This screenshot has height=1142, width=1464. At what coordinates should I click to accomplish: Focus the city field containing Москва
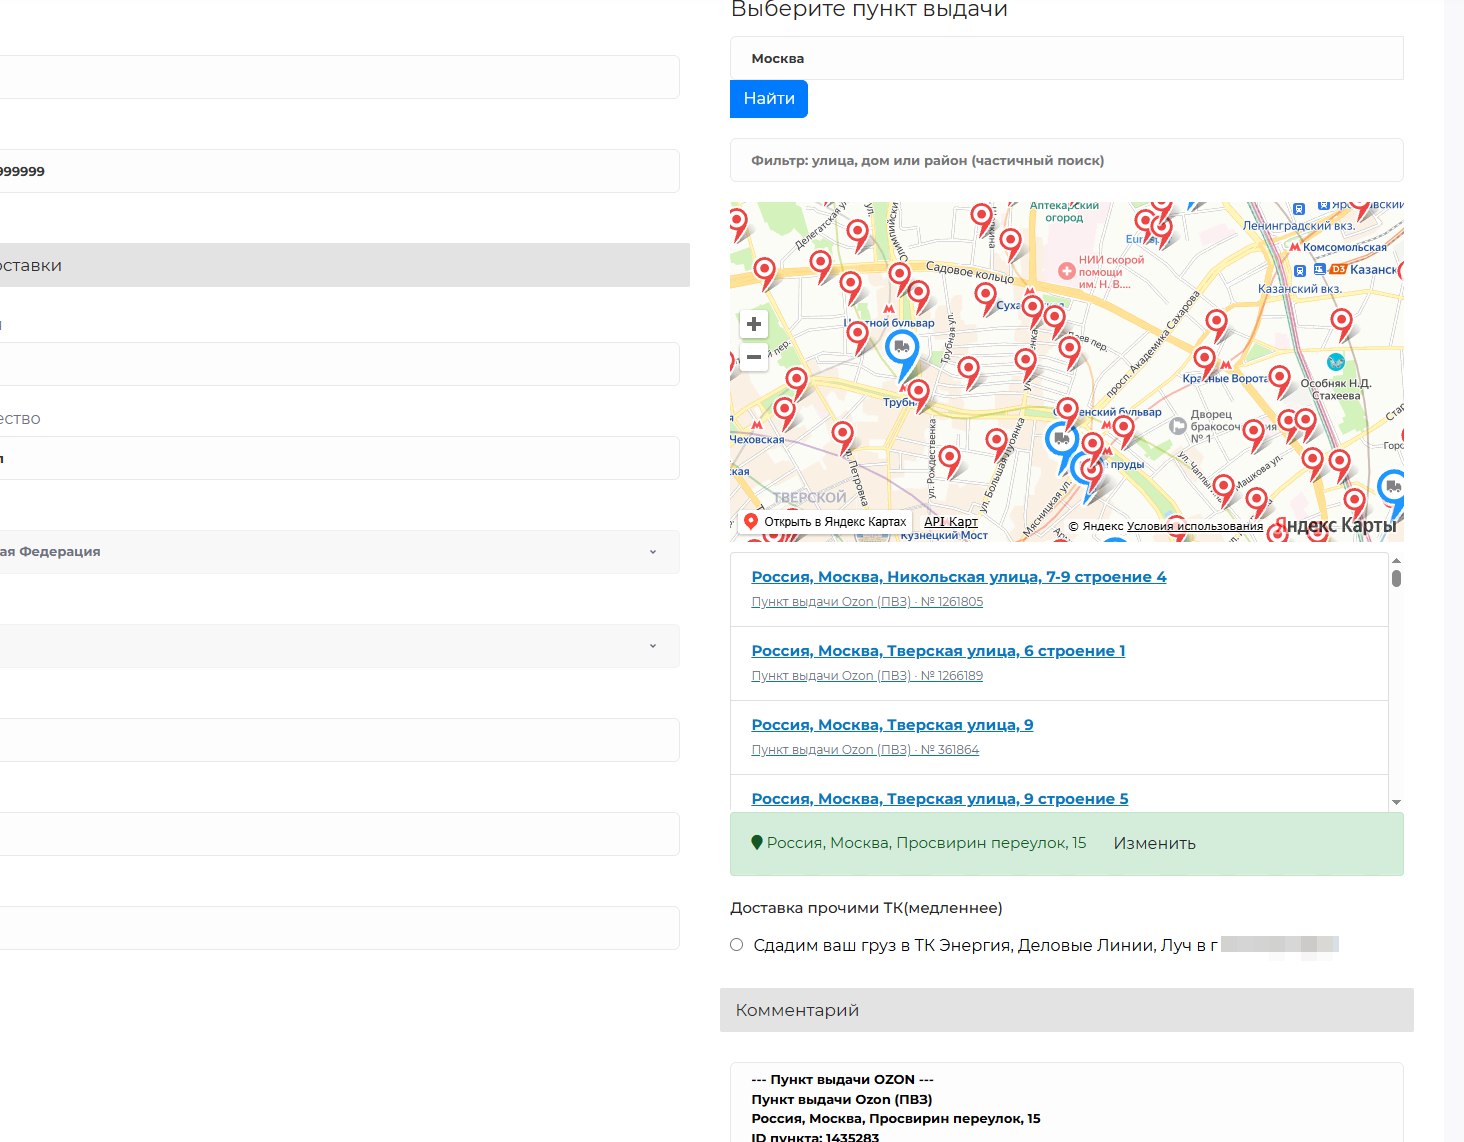click(1067, 59)
